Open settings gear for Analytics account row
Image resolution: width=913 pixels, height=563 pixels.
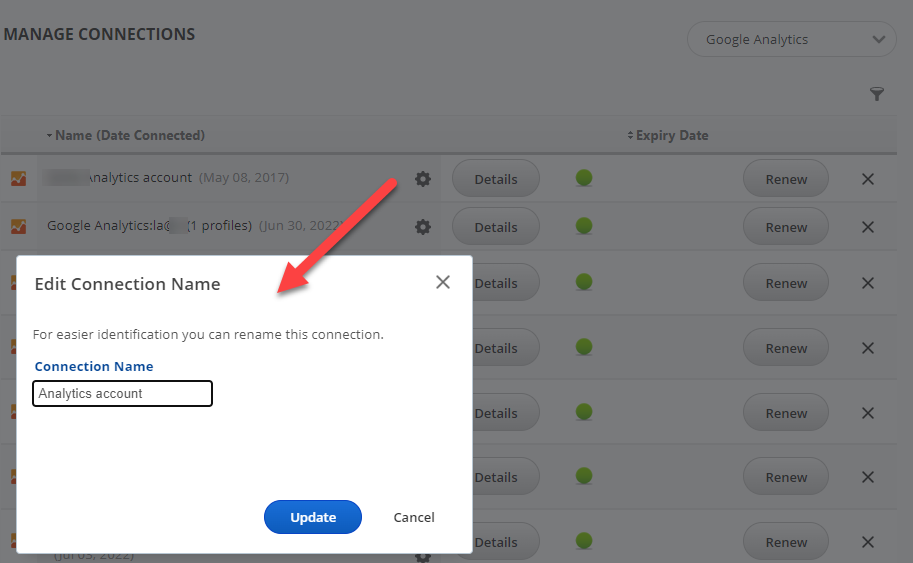[x=423, y=179]
